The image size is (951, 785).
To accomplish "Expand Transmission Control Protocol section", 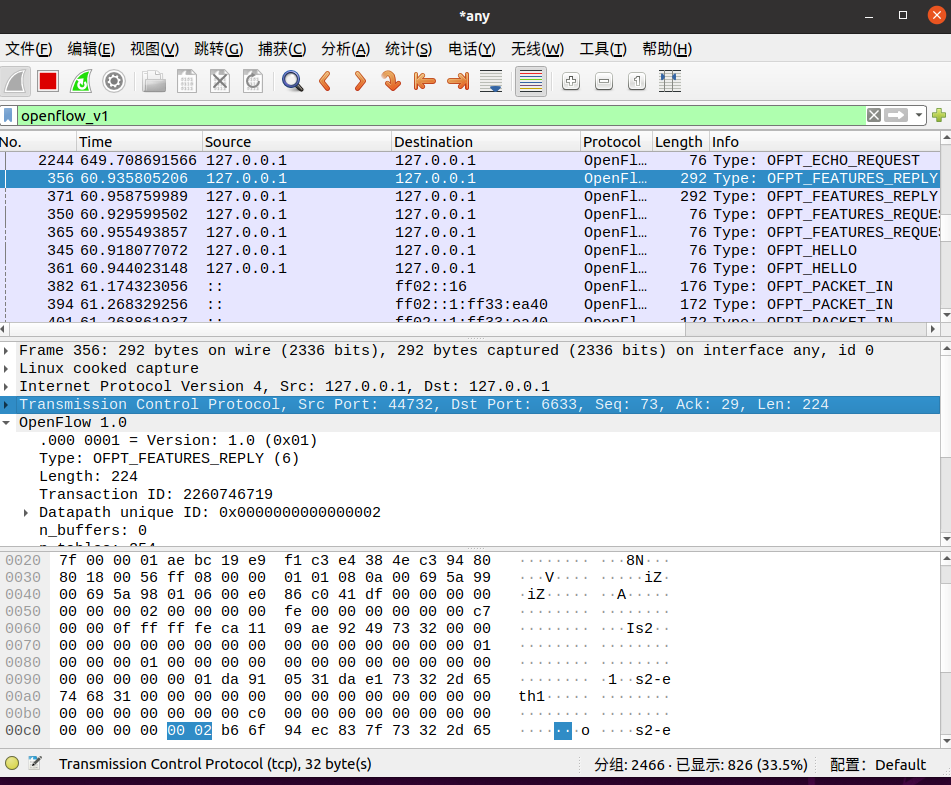I will [x=6, y=405].
